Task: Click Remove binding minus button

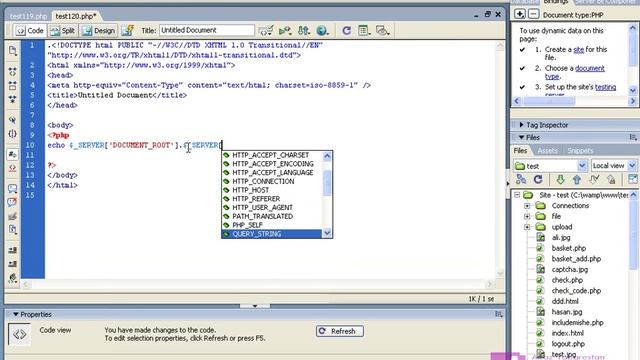Action: coord(533,14)
